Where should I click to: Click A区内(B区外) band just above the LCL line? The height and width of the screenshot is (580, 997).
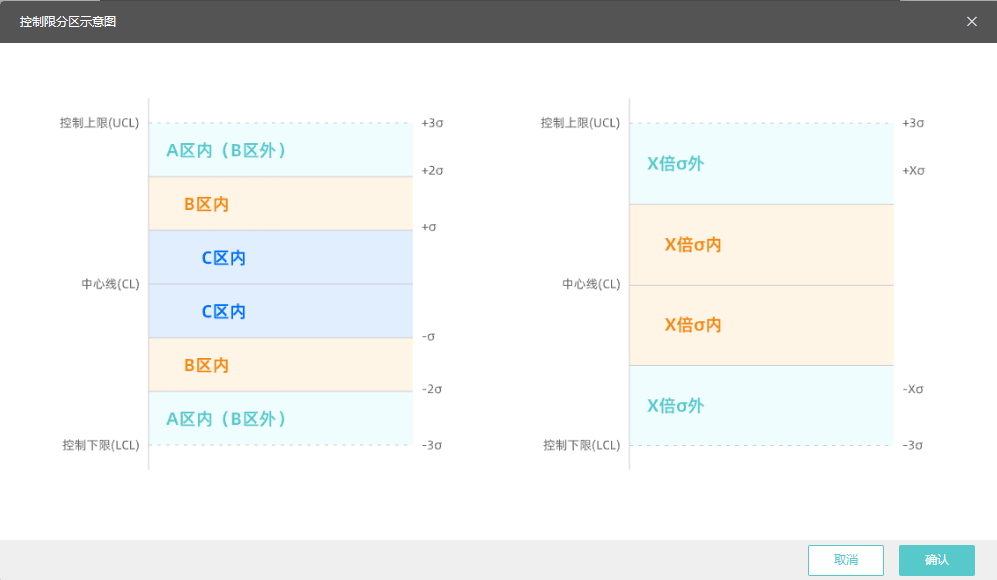(281, 418)
